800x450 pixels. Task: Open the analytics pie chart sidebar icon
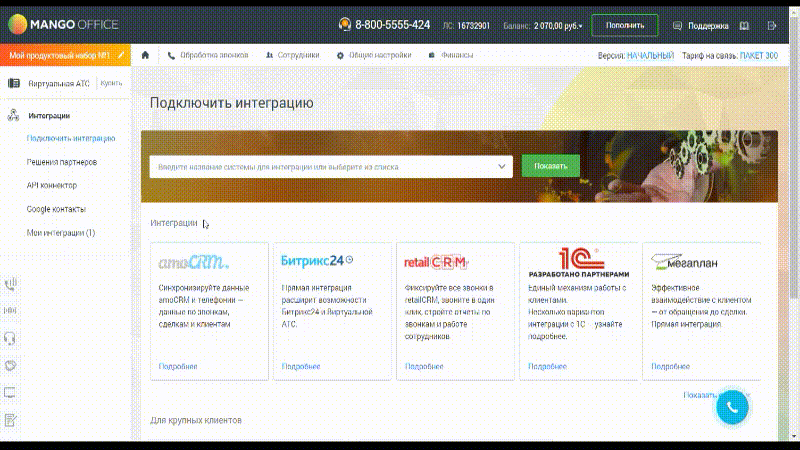tap(10, 365)
